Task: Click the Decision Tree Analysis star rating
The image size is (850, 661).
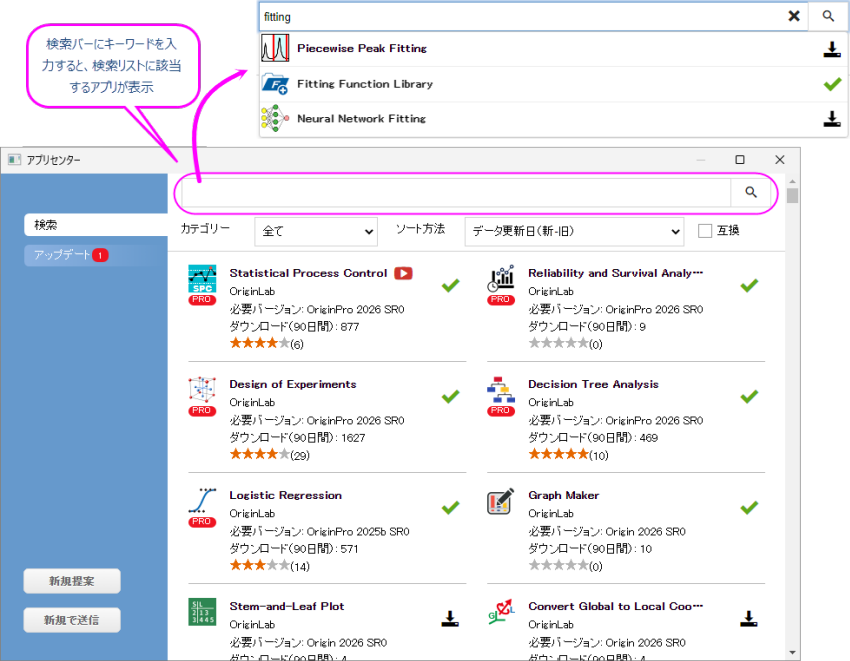Action: 558,454
